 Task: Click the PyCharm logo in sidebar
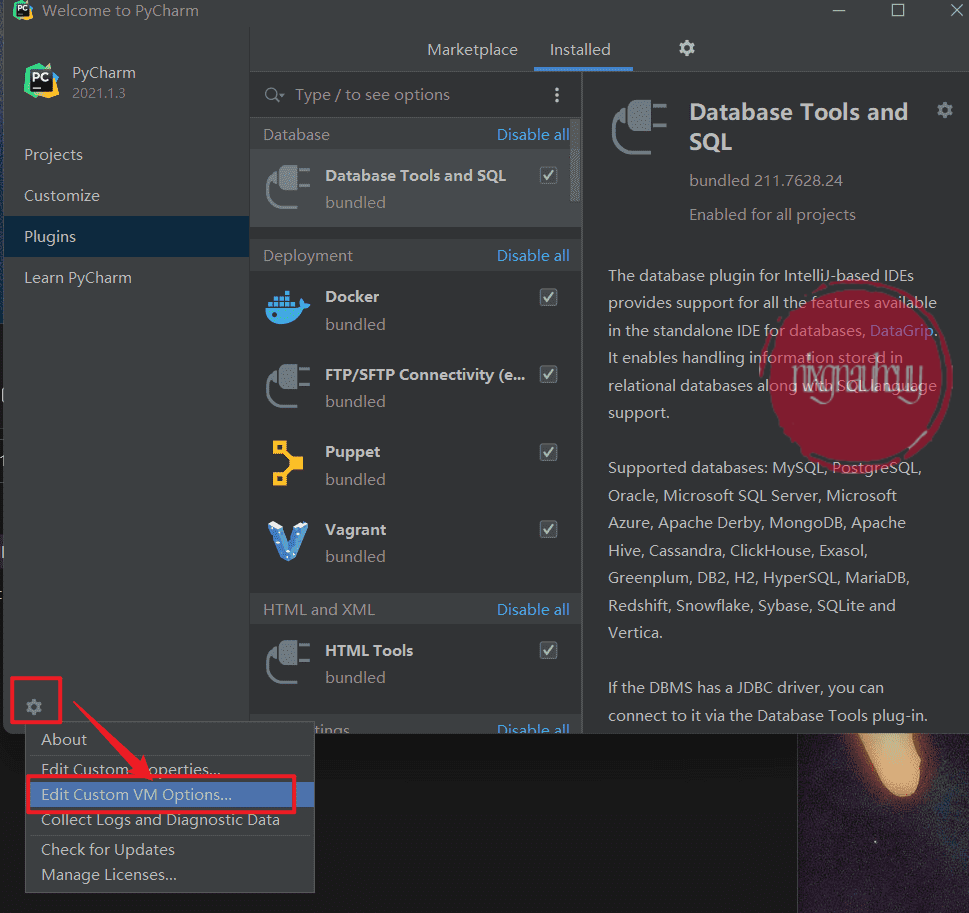[x=41, y=81]
